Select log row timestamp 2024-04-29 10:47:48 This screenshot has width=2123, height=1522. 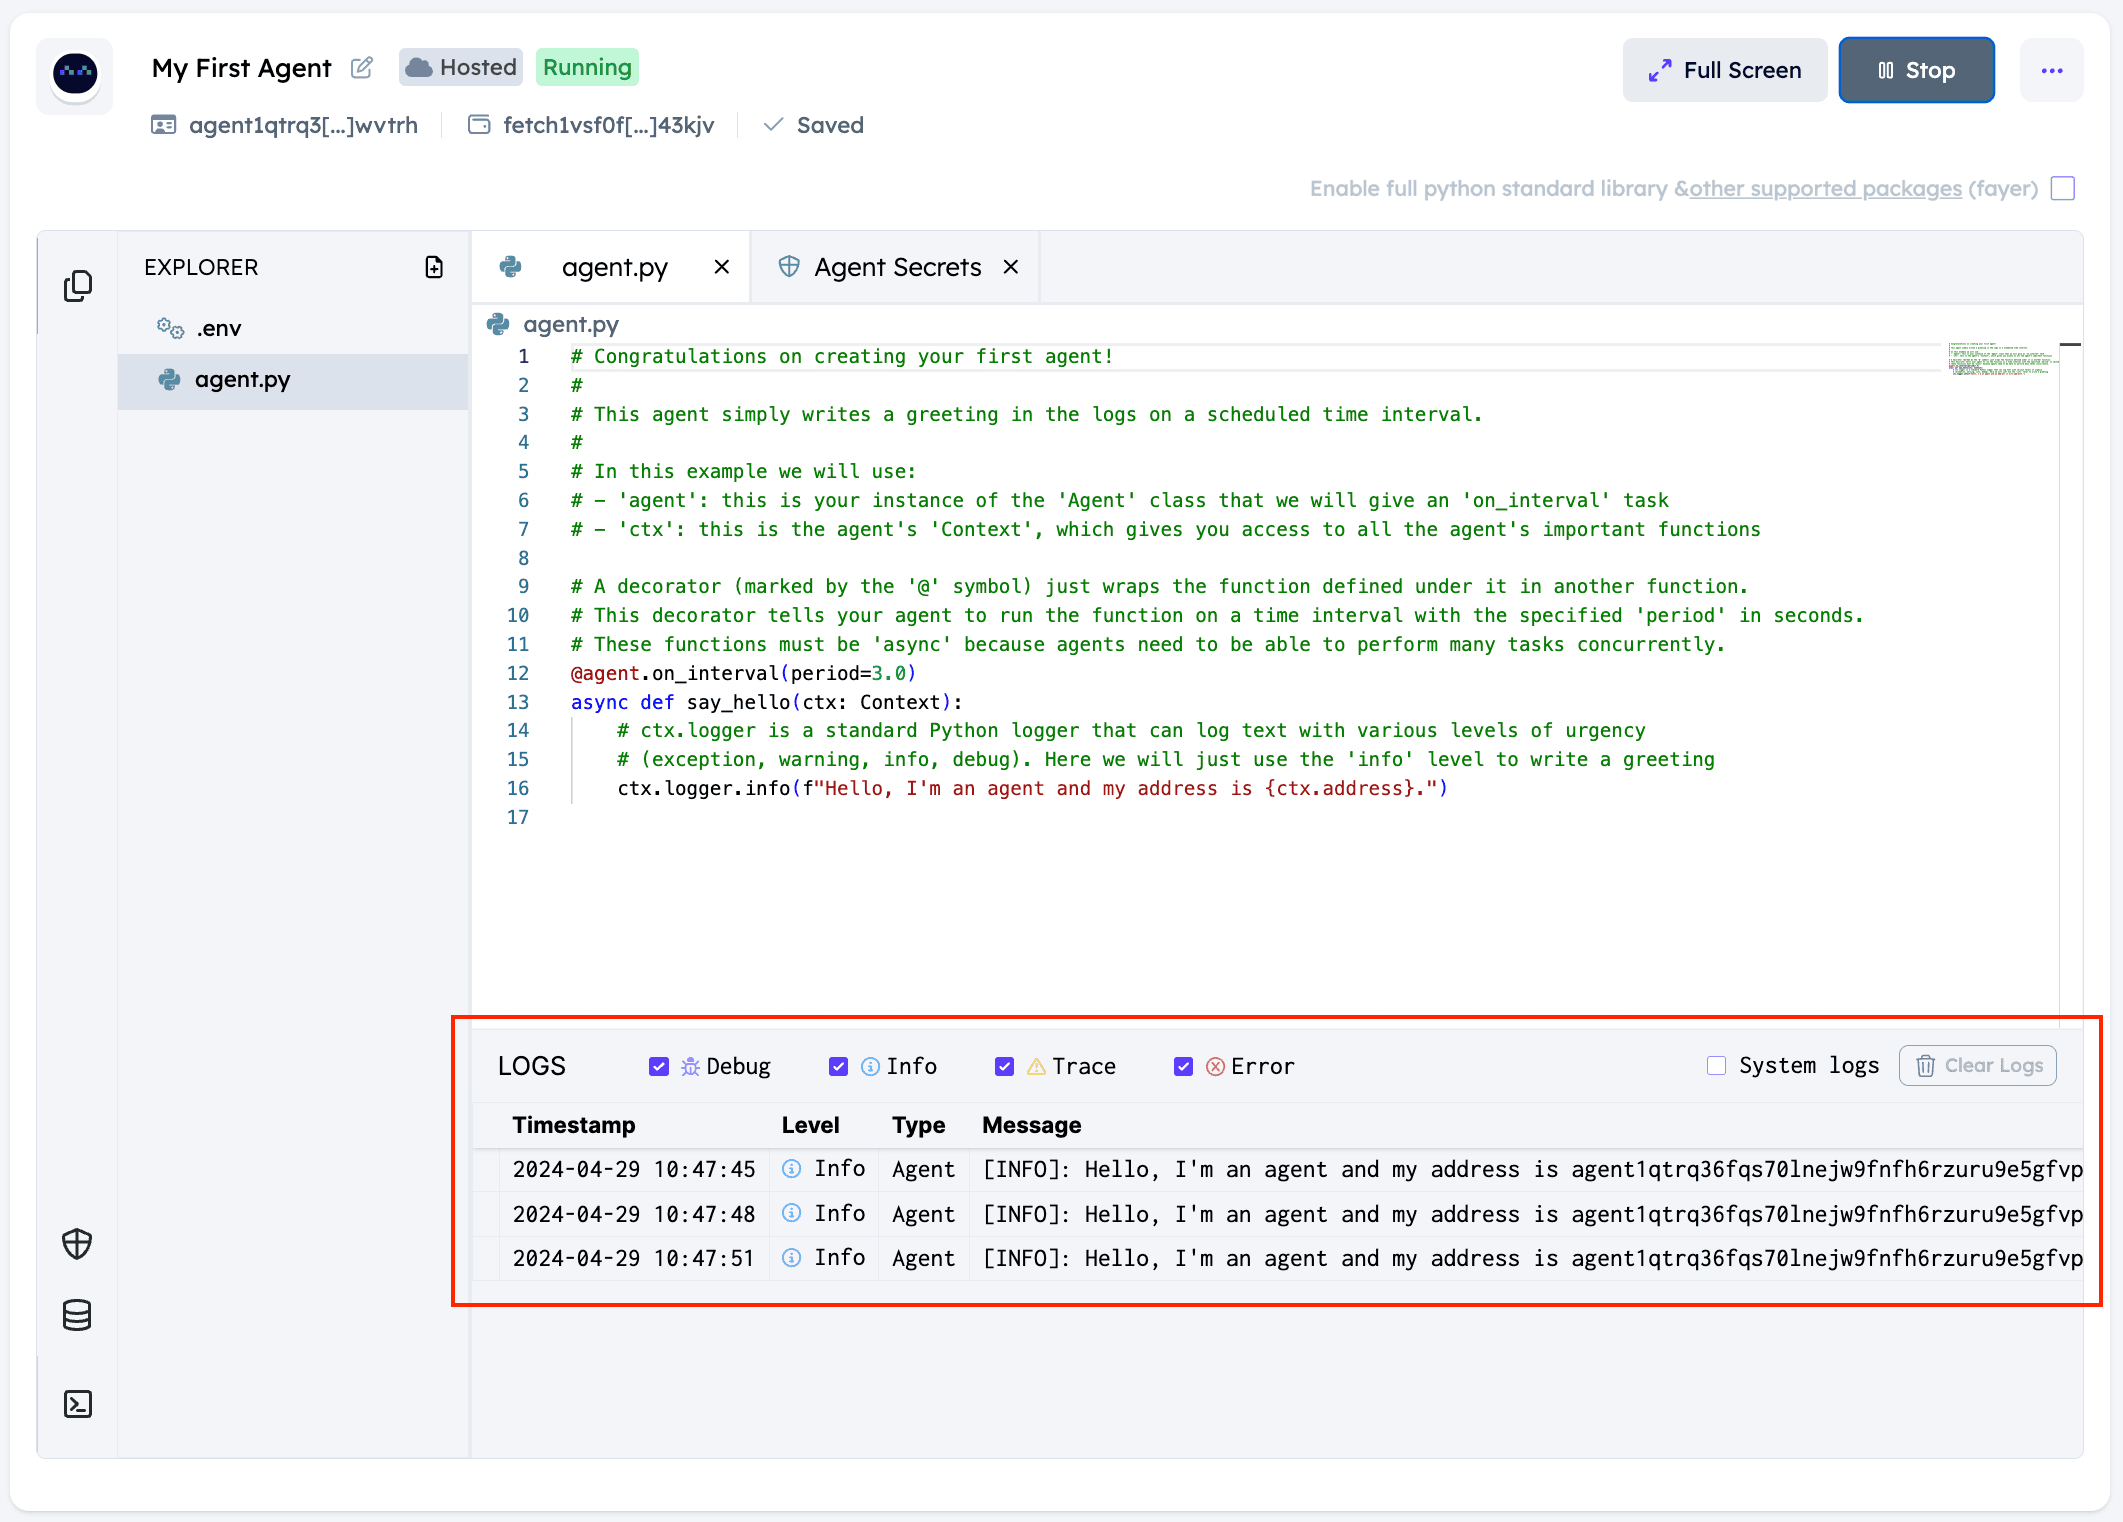pyautogui.click(x=634, y=1214)
